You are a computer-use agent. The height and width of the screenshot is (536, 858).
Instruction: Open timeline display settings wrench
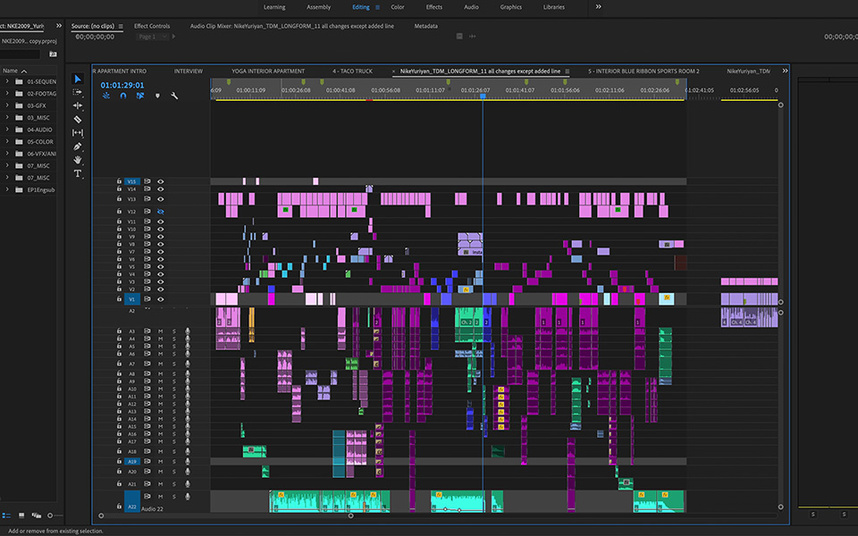(174, 96)
